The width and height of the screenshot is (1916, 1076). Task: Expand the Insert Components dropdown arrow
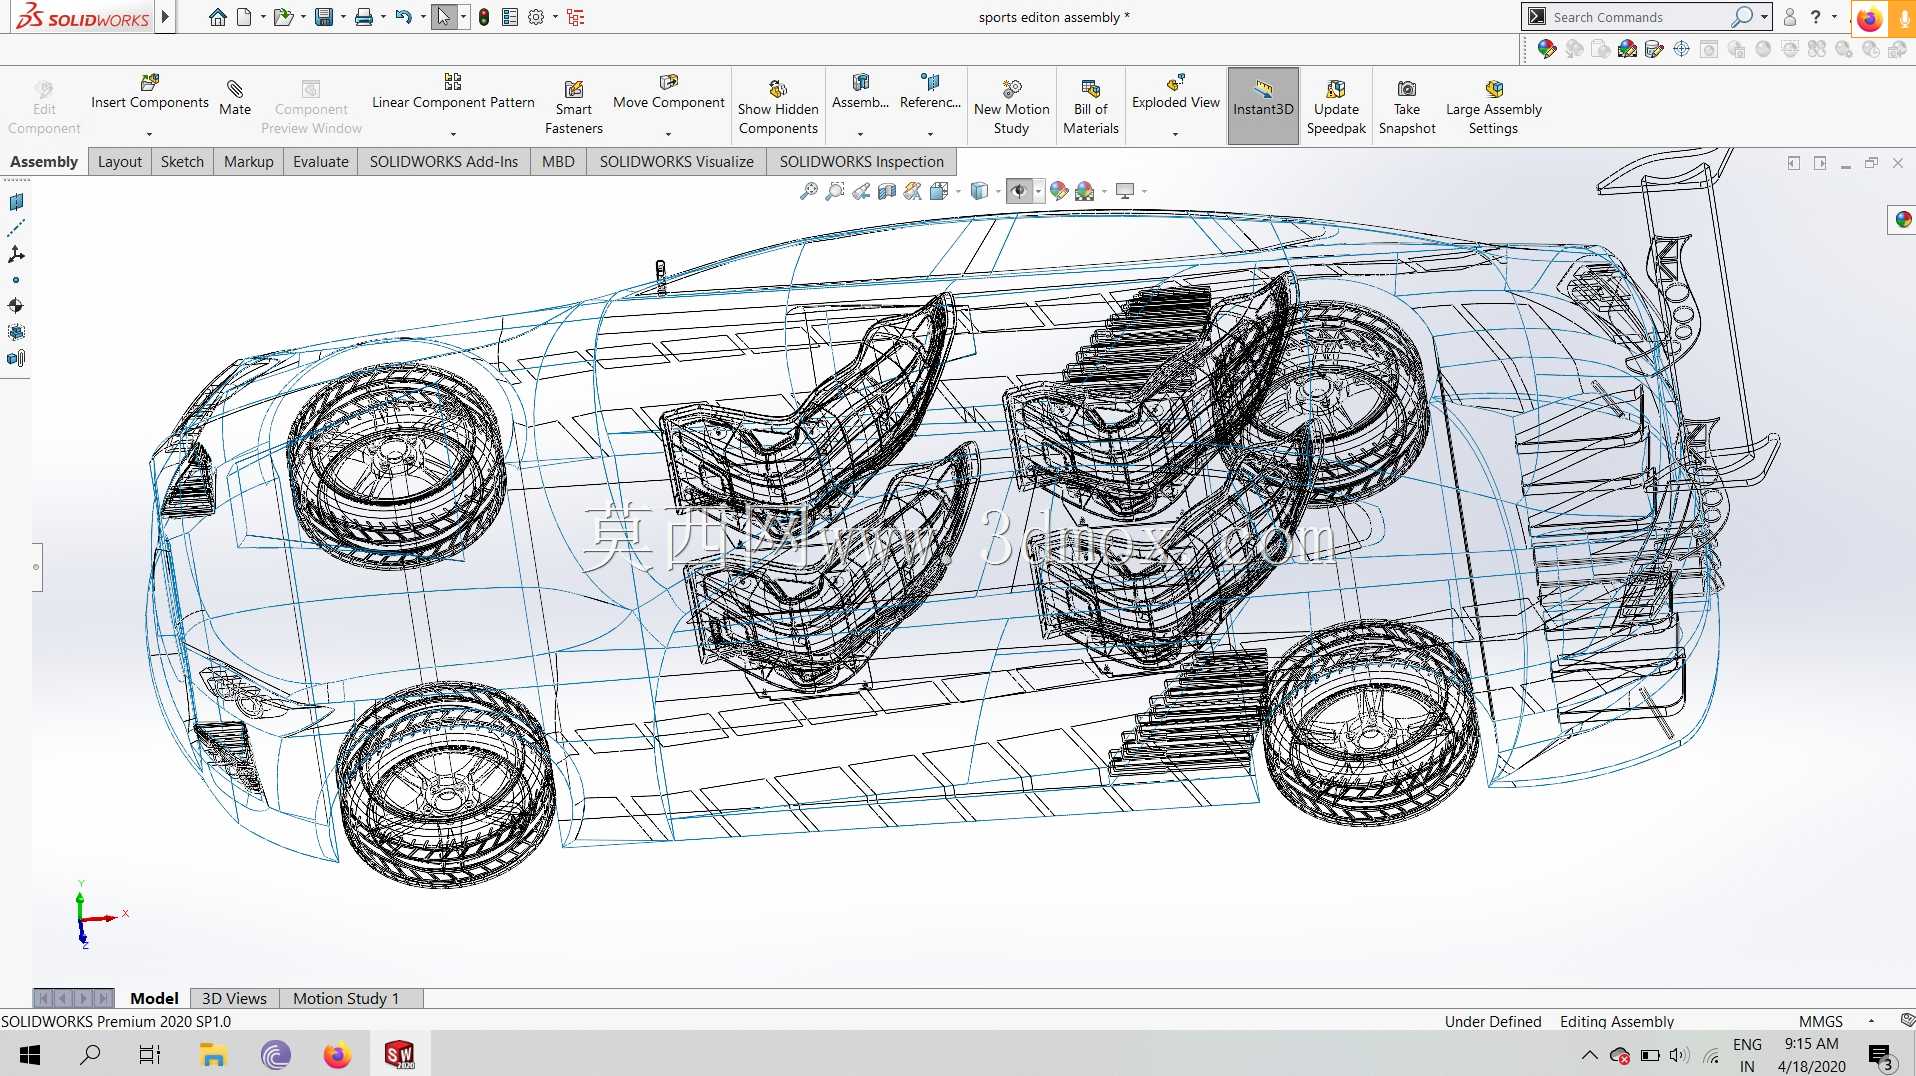coord(150,133)
